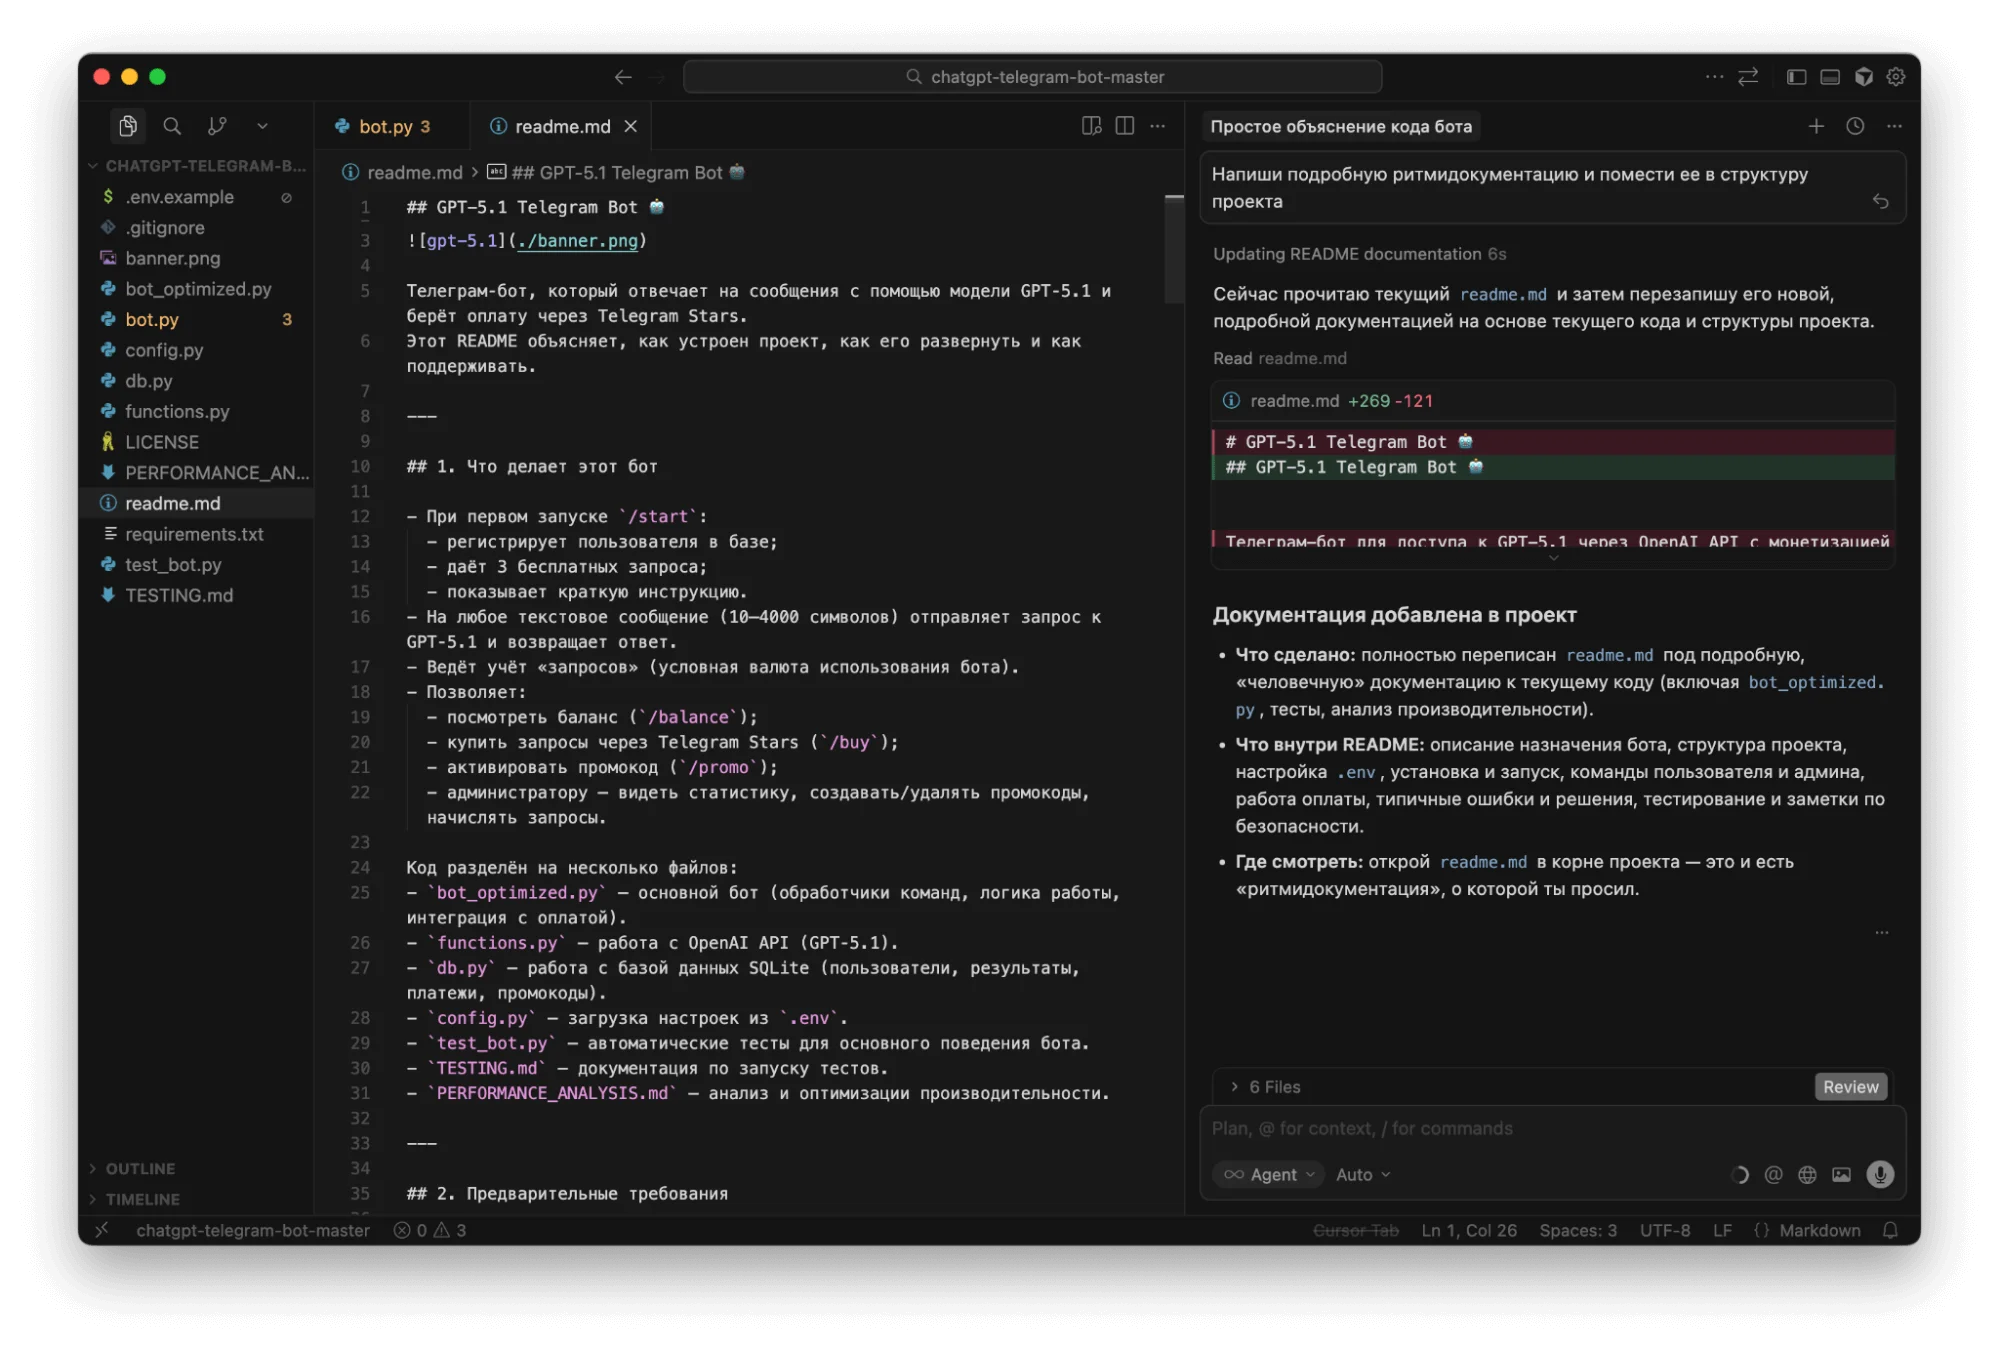Image resolution: width=1999 pixels, height=1349 pixels.
Task: Click the microphone voice input button
Action: [x=1880, y=1174]
